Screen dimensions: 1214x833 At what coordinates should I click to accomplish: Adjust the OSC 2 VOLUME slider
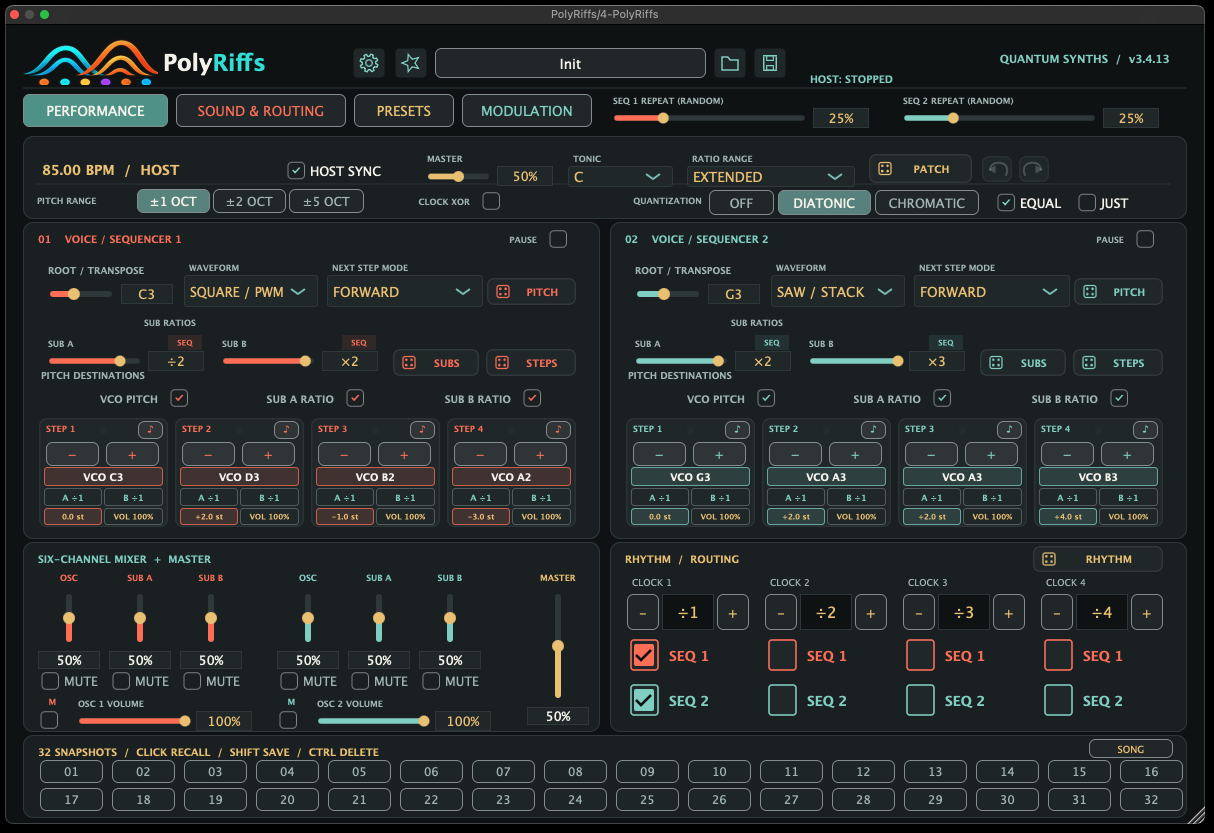(x=373, y=720)
